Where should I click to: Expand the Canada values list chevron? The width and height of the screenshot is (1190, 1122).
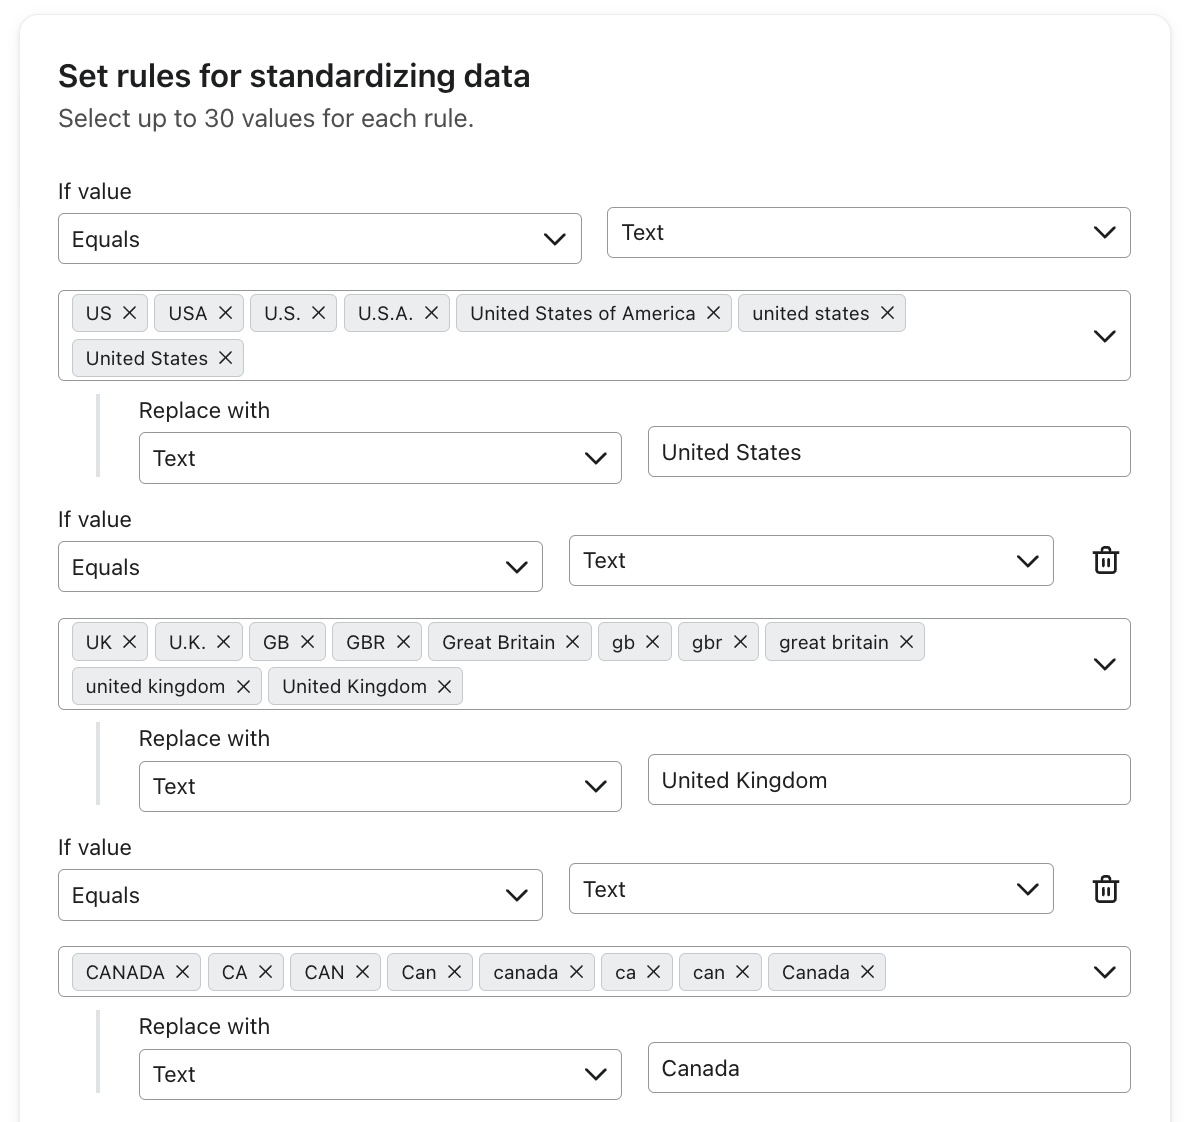[1104, 972]
